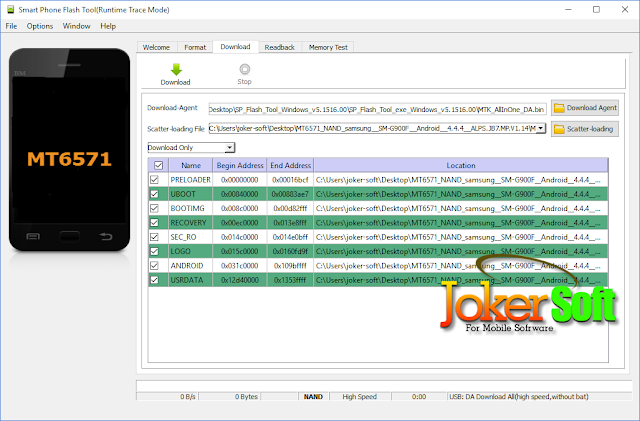Click the High Speed status entry

click(360, 396)
